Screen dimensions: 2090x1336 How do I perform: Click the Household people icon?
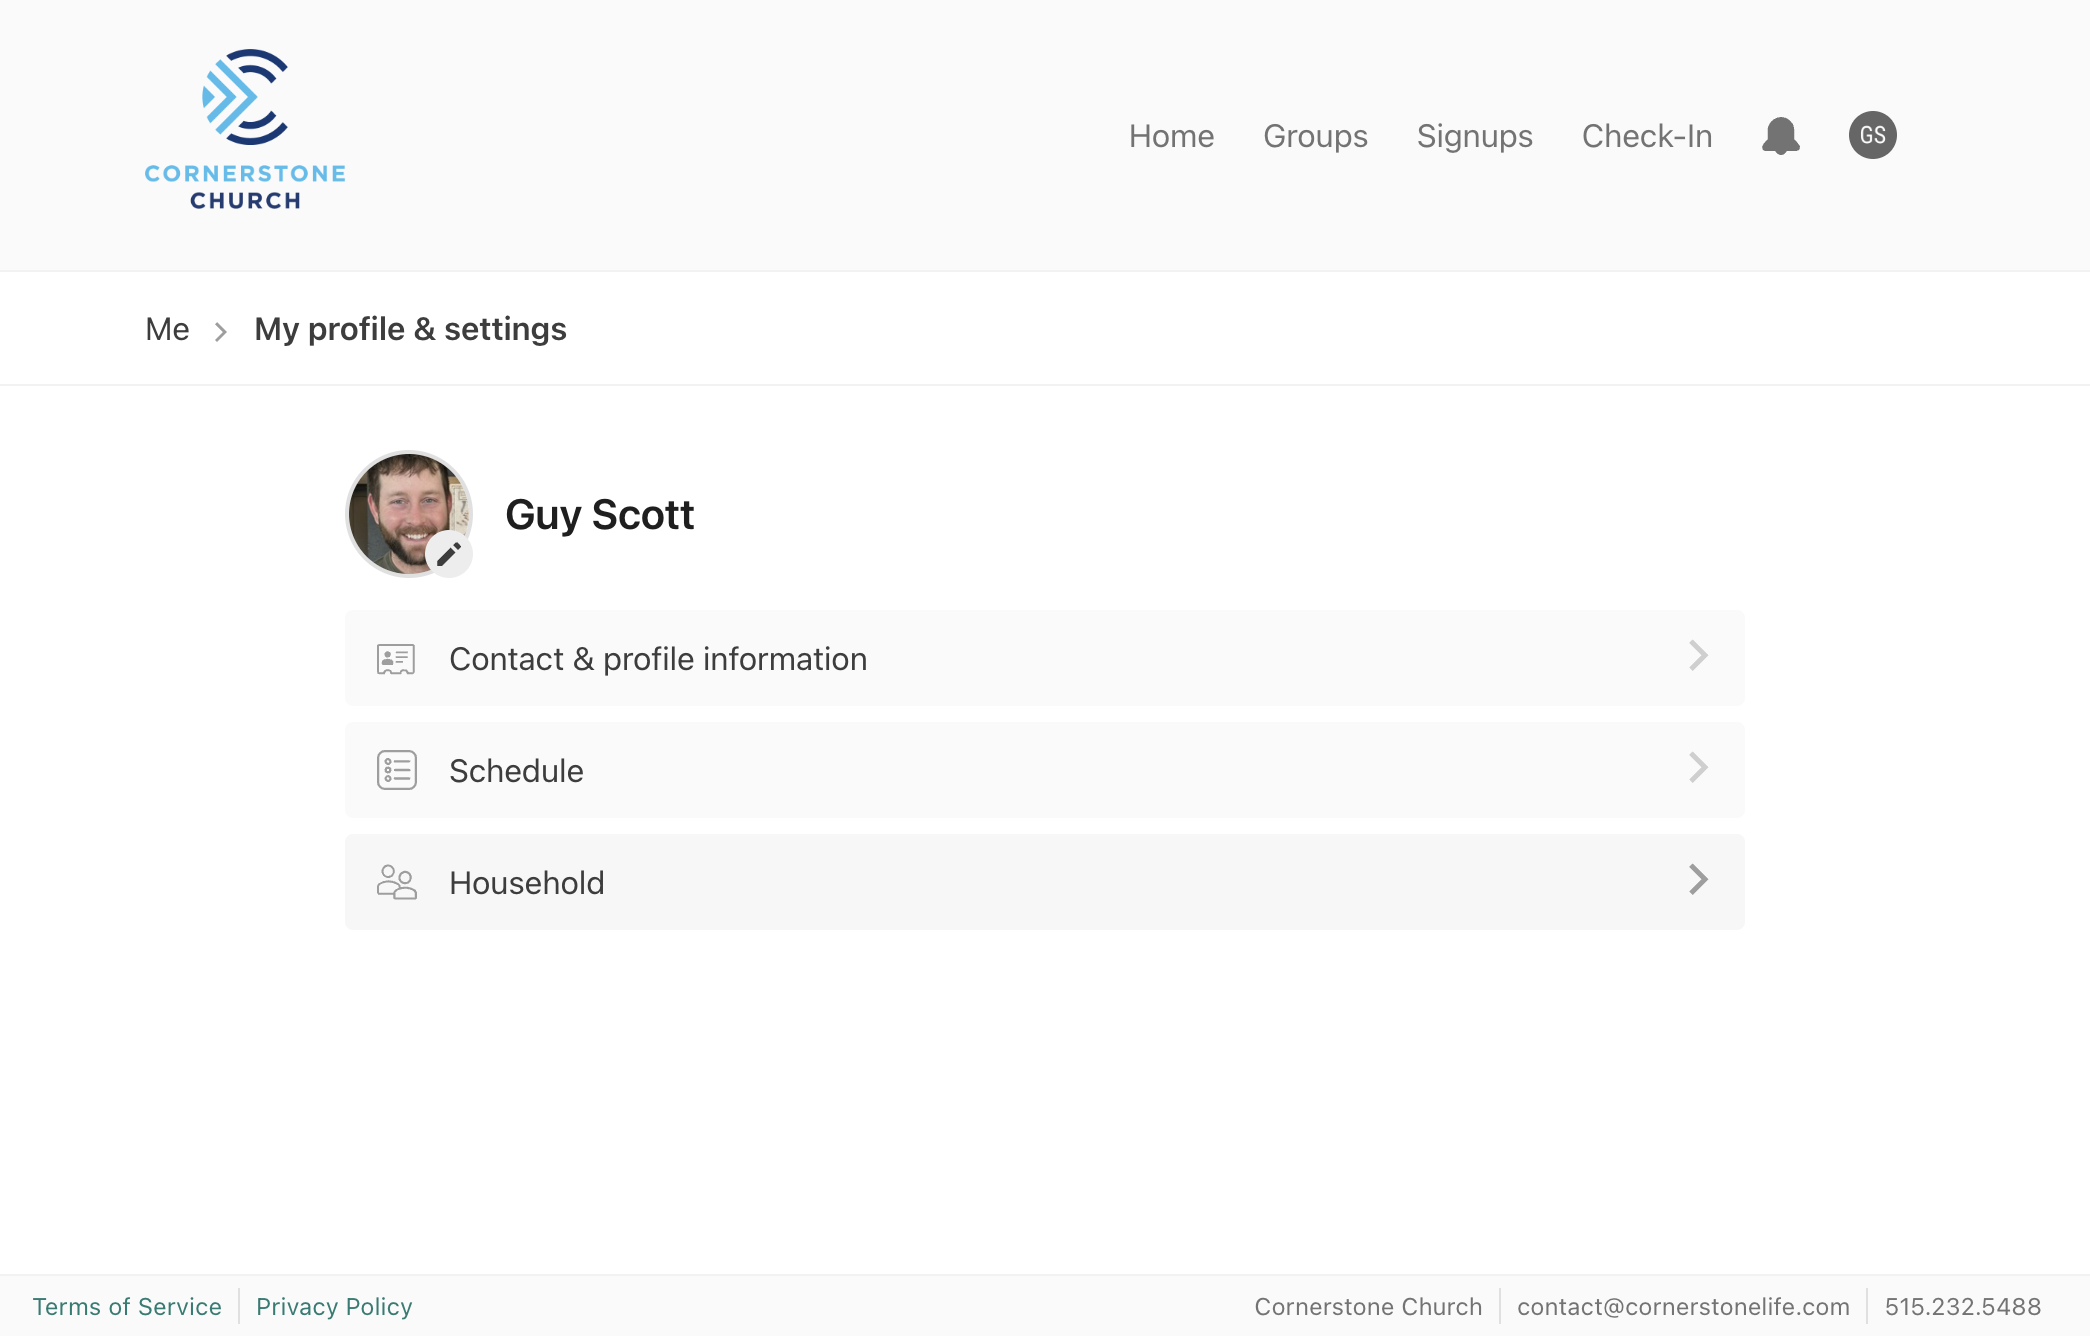pyautogui.click(x=396, y=882)
